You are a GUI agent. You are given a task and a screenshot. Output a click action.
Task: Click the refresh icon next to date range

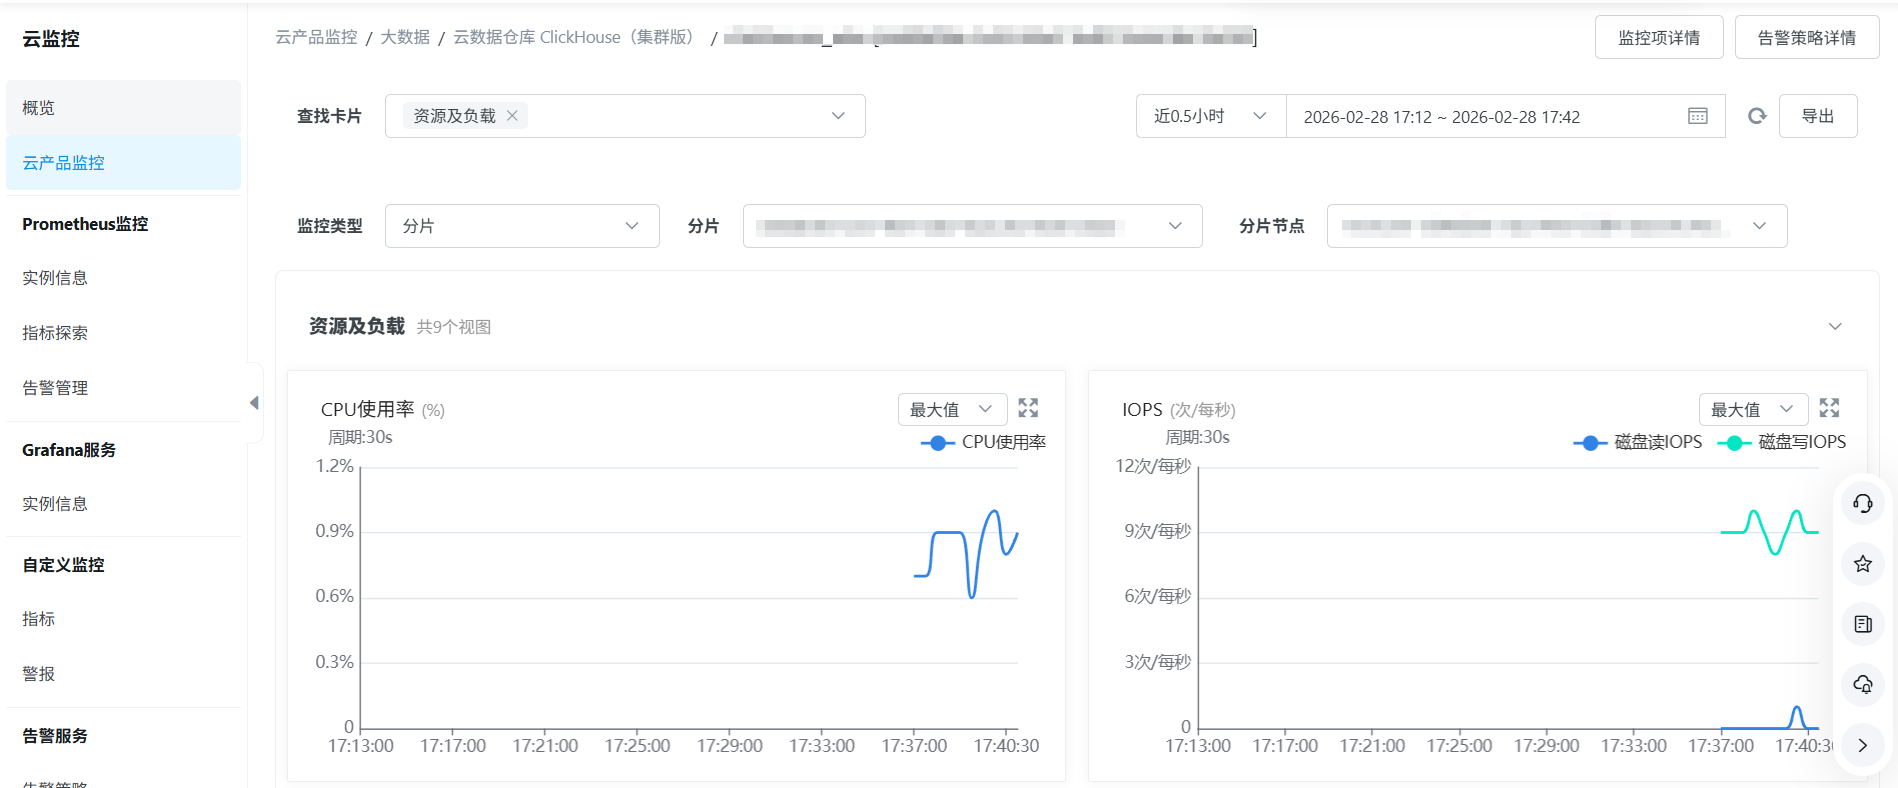tap(1756, 116)
